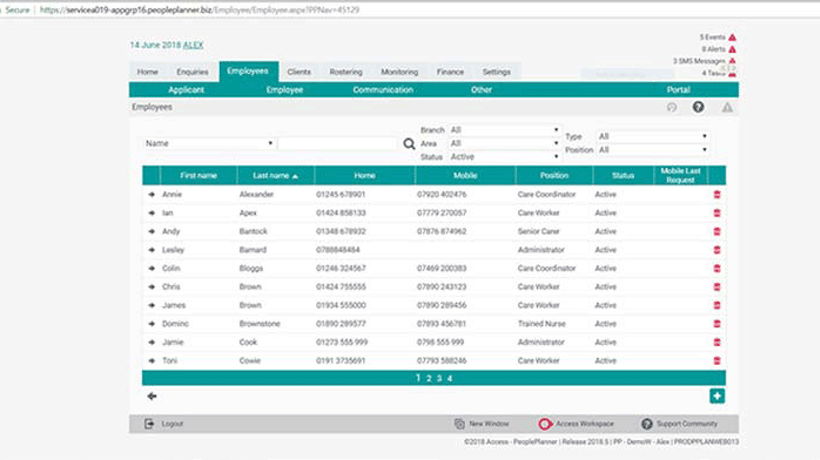820x460 pixels.
Task: Click the bin icon for Colin Bloggs
Action: (717, 268)
